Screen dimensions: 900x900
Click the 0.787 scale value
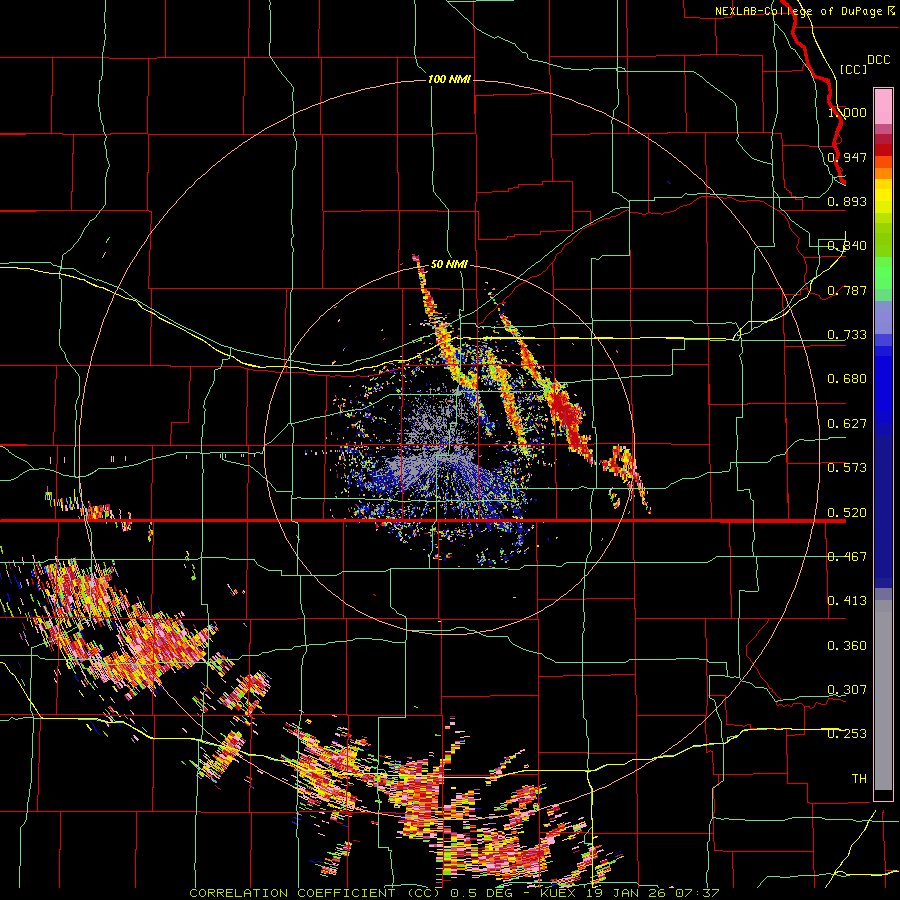coord(847,290)
